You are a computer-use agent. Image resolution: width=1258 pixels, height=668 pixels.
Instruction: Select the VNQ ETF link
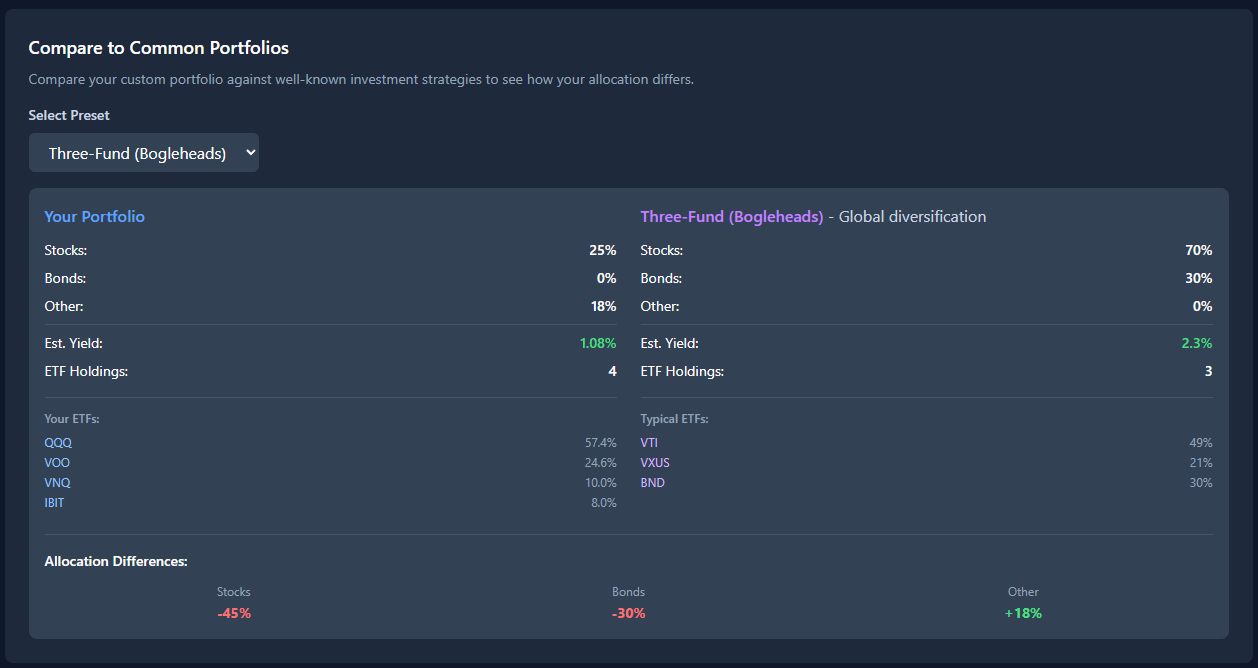point(56,482)
